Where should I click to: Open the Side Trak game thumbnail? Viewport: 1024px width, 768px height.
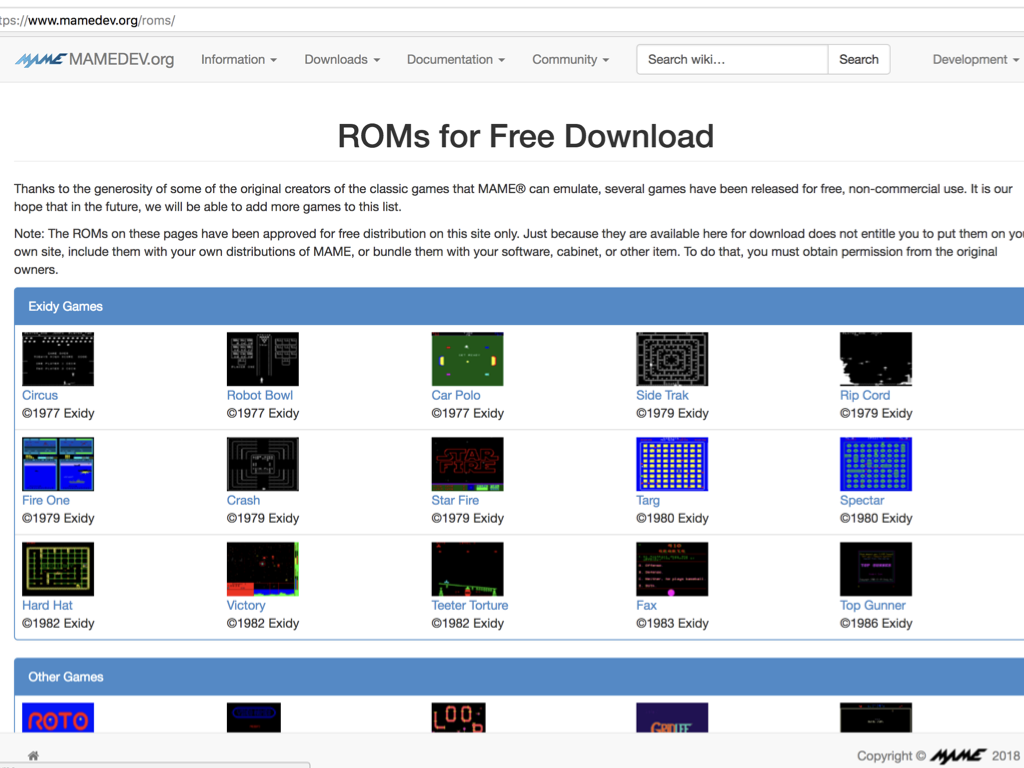pos(672,359)
